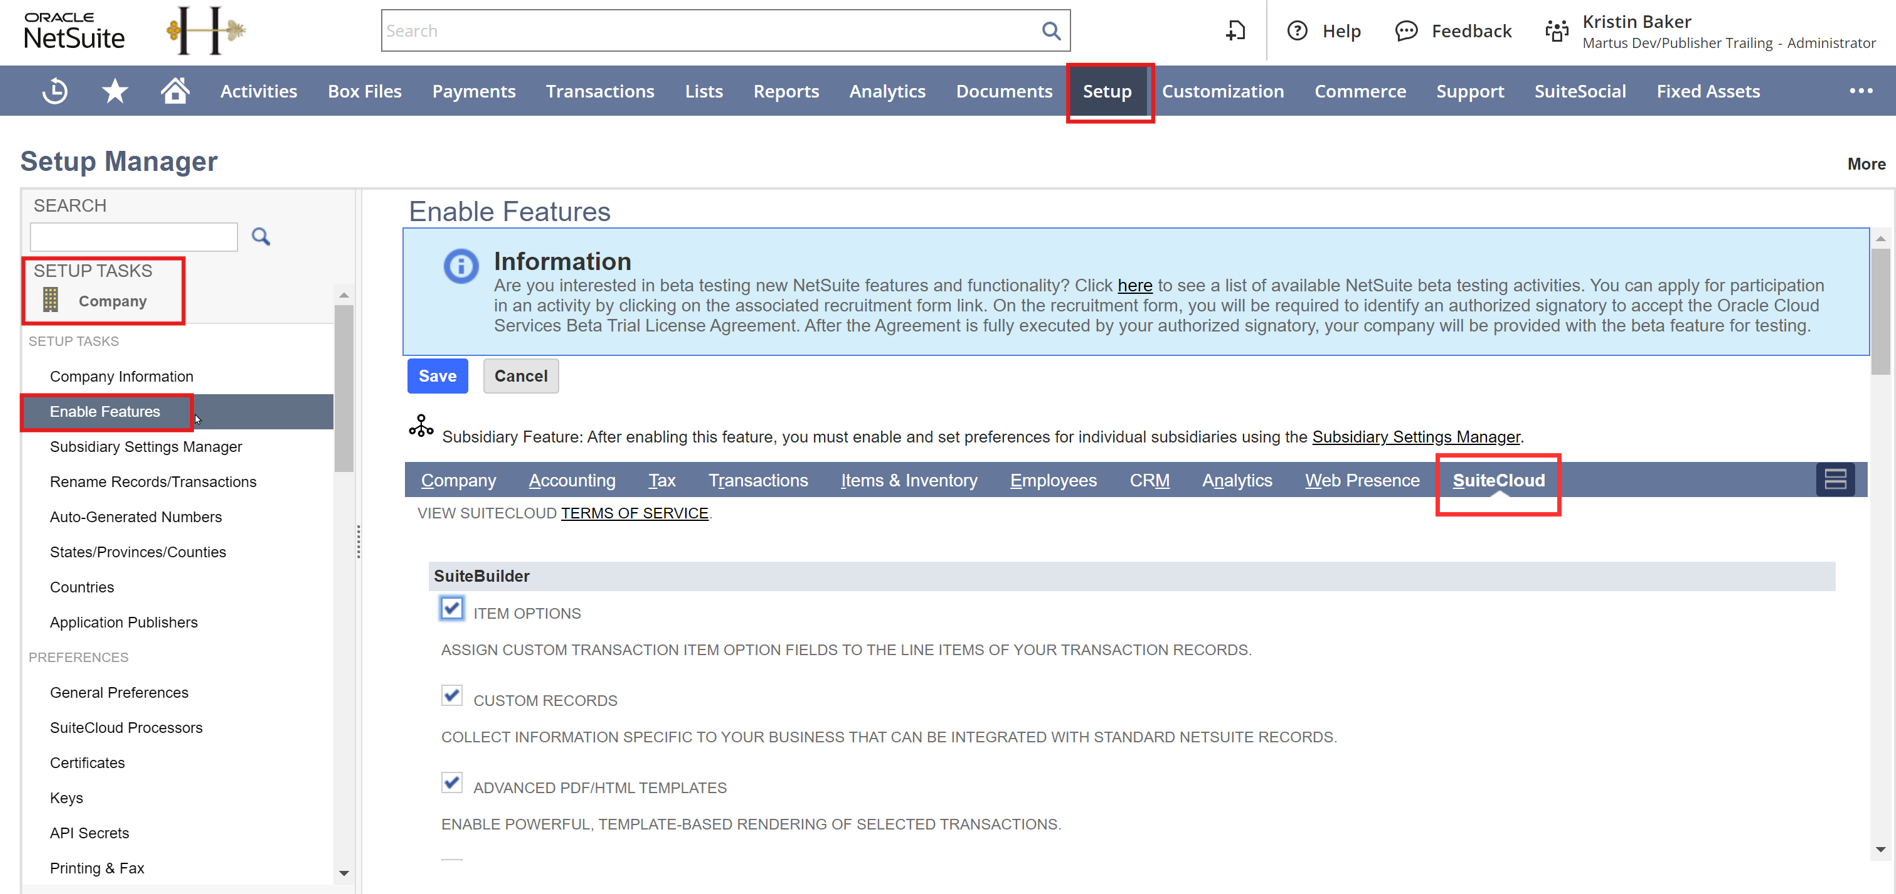The height and width of the screenshot is (894, 1896).
Task: Click the Cancel button
Action: pyautogui.click(x=521, y=376)
